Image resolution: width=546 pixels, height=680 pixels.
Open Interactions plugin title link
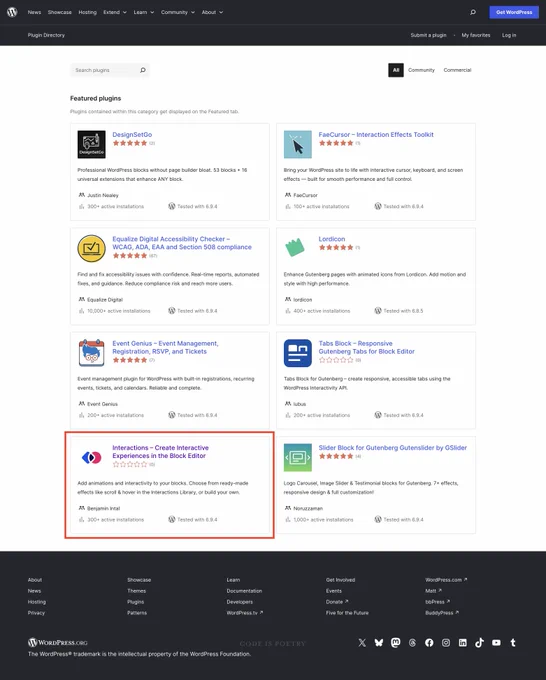160,451
